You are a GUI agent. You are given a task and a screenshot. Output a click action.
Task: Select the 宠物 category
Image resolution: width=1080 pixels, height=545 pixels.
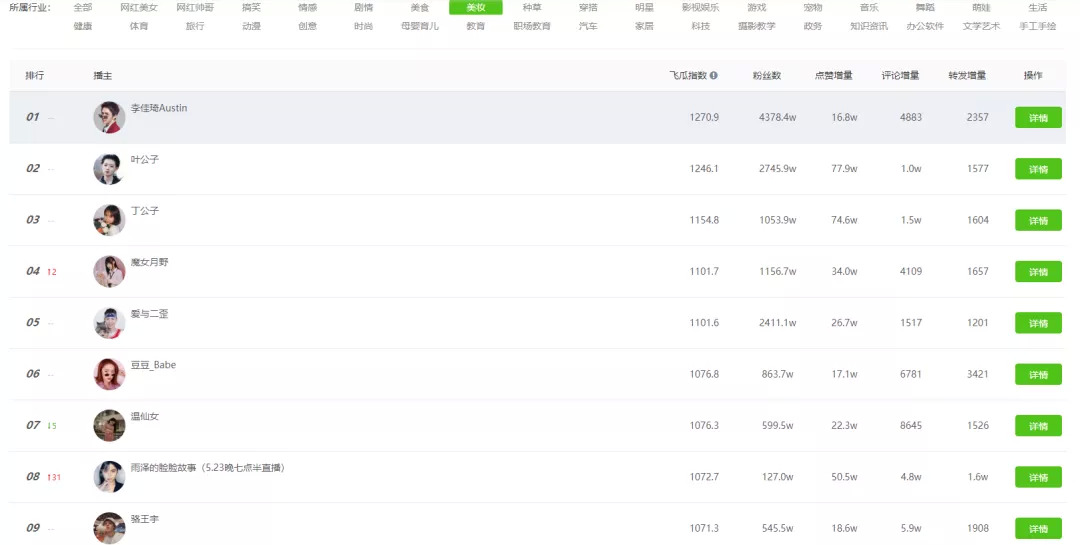(x=813, y=8)
